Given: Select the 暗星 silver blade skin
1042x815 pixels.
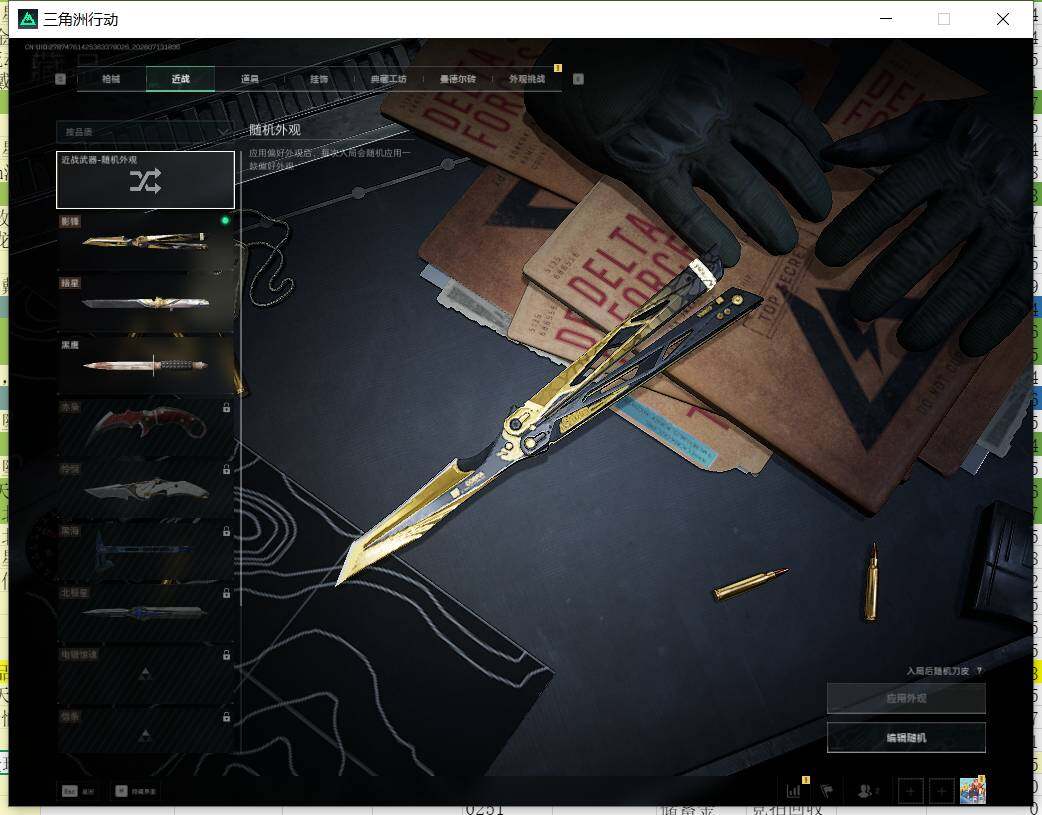Looking at the screenshot, I should tap(146, 302).
